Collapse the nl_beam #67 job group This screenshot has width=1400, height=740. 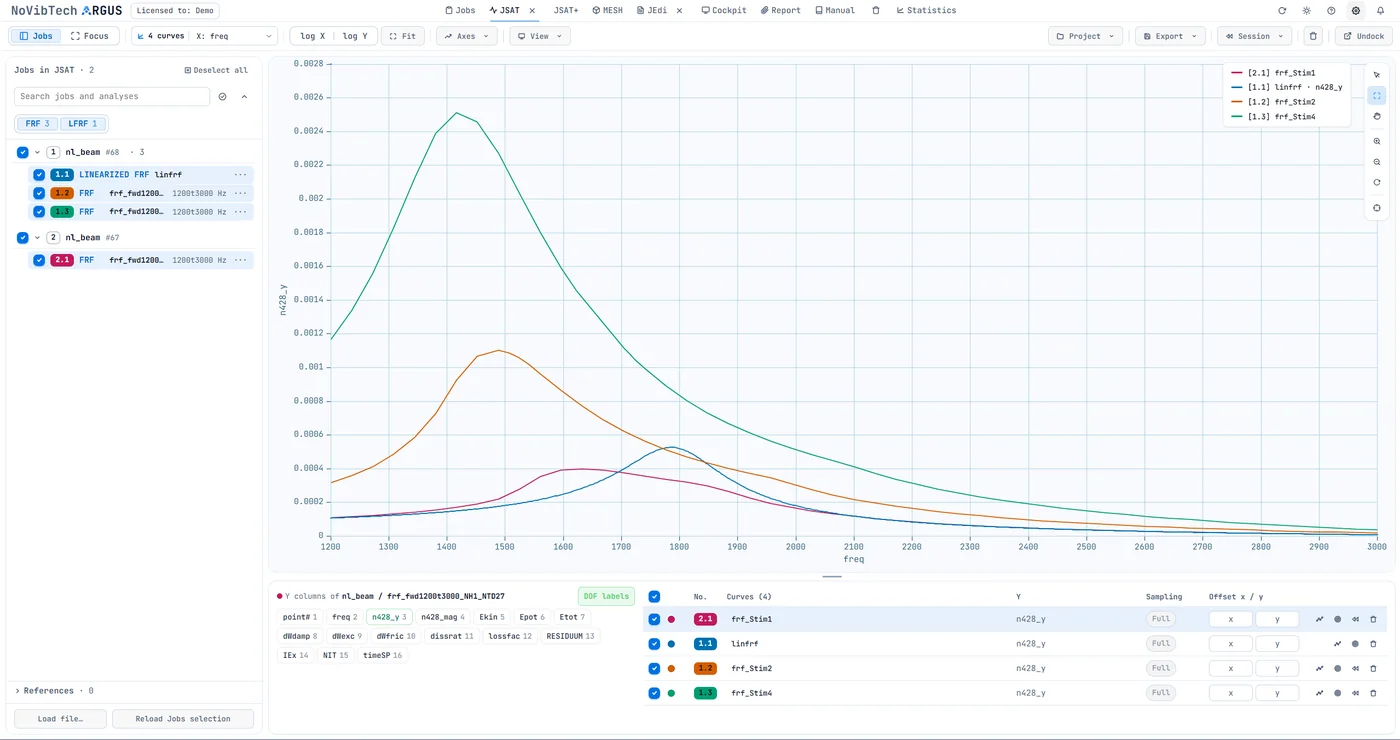[x=38, y=237]
